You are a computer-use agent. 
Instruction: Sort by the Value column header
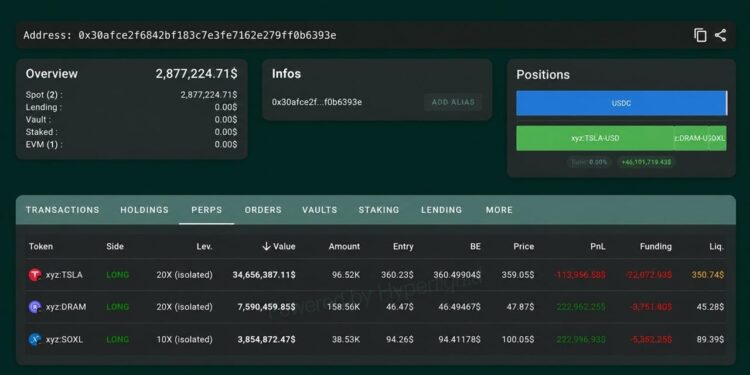[x=284, y=247]
